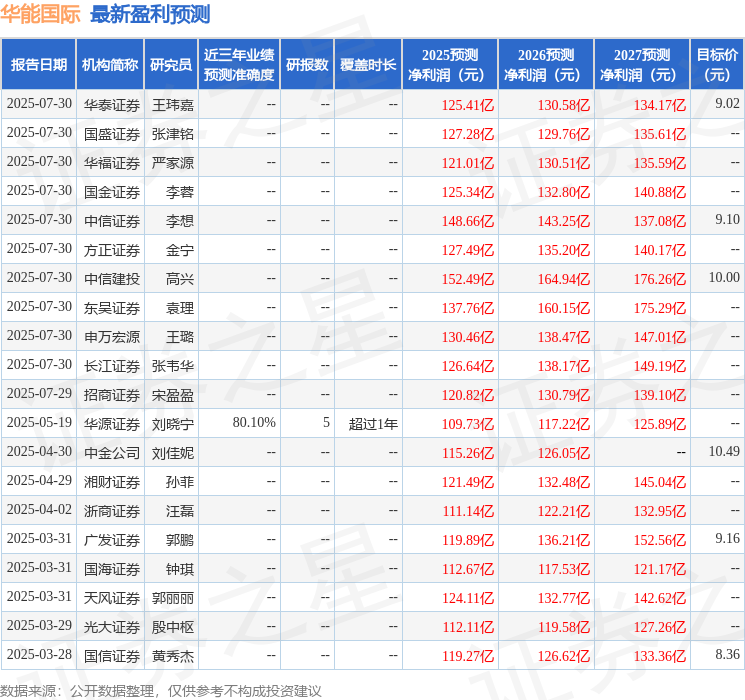The image size is (745, 700).
Task: Click target price 9.16
Action: [x=727, y=538]
